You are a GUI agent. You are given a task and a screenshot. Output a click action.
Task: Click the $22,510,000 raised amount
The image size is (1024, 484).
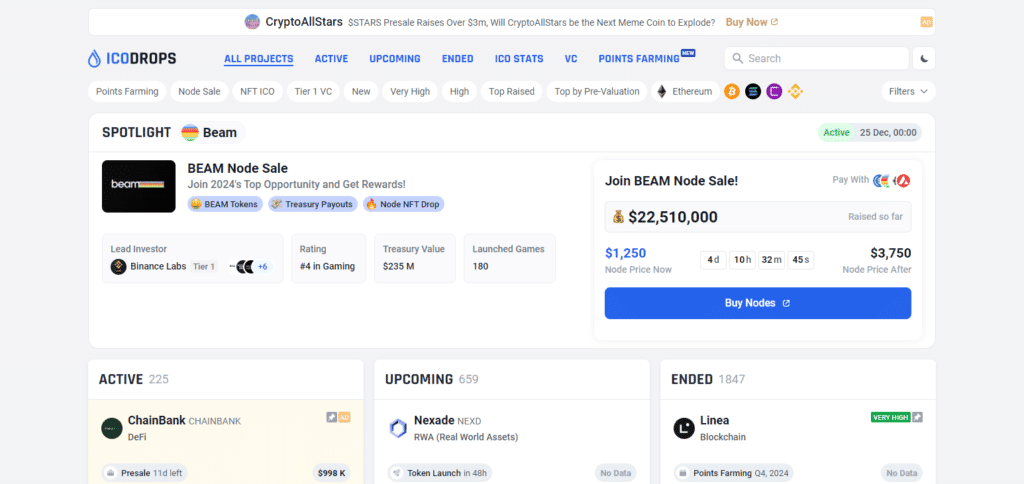pyautogui.click(x=673, y=217)
